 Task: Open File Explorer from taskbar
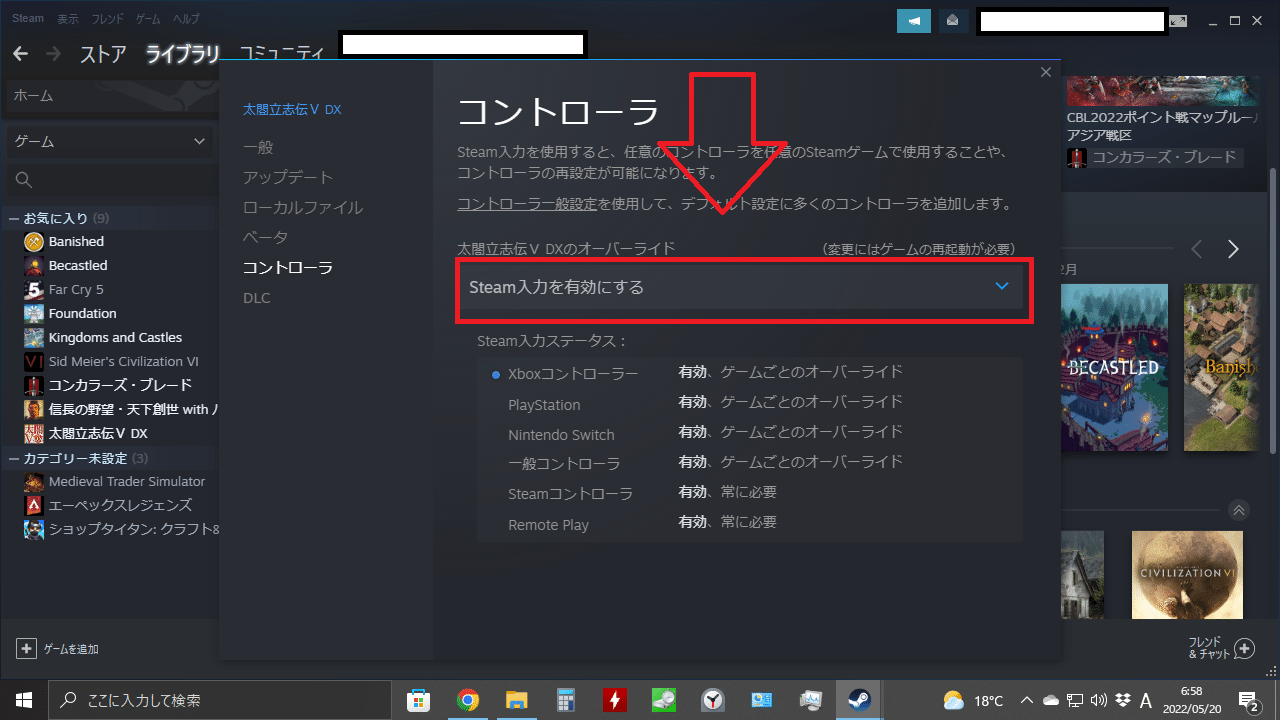(x=516, y=700)
